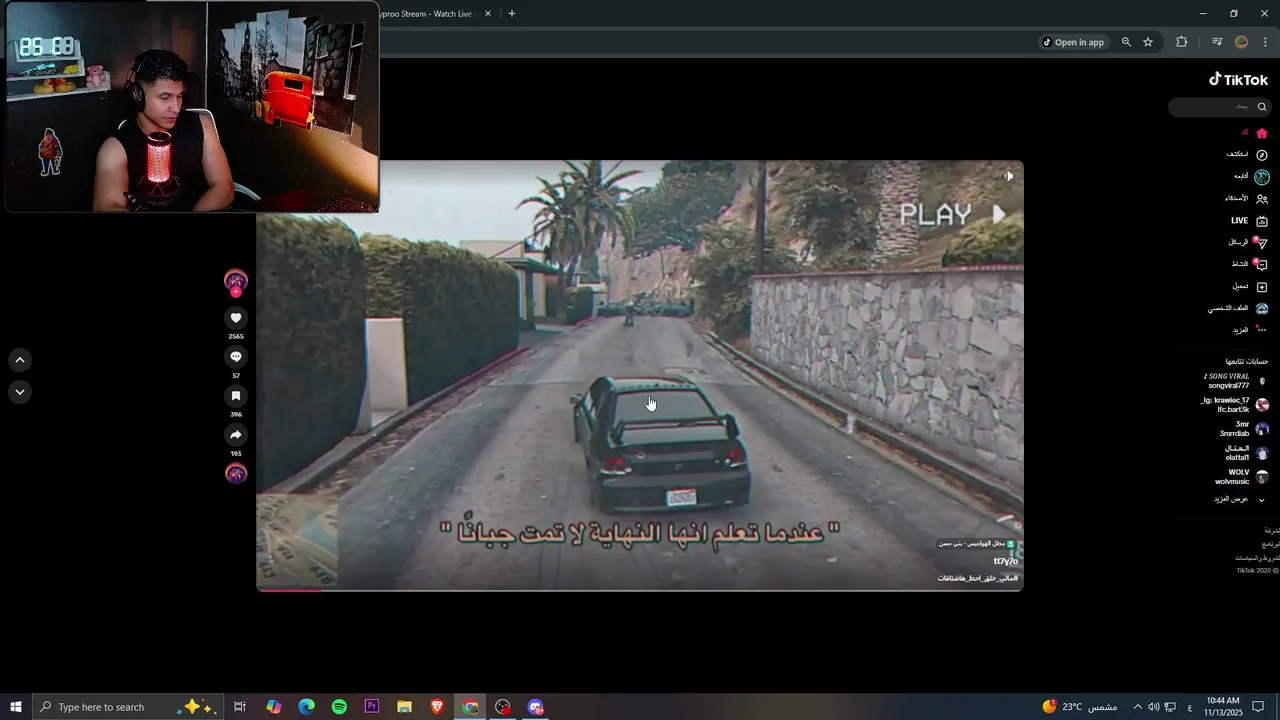The height and width of the screenshot is (720, 1280).
Task: Open elattal1 followed account
Action: (x=1246, y=453)
